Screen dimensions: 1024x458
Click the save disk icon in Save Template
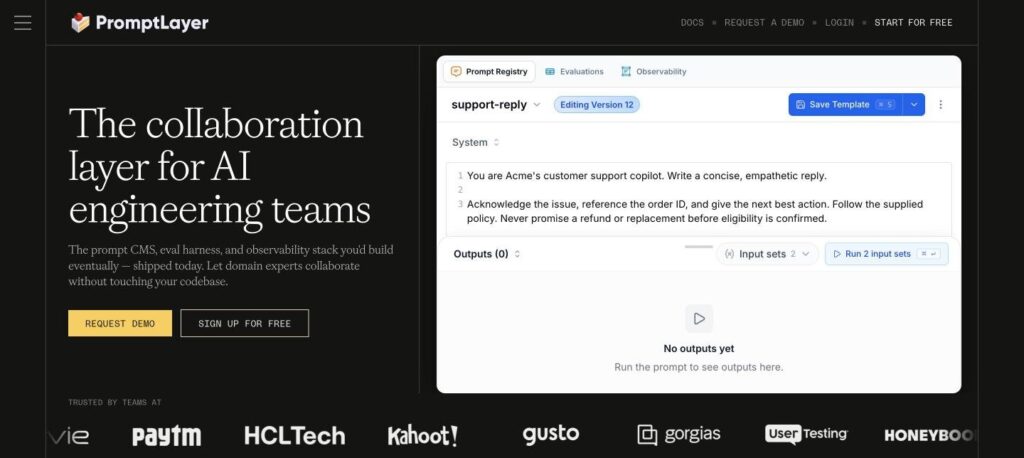pyautogui.click(x=801, y=105)
